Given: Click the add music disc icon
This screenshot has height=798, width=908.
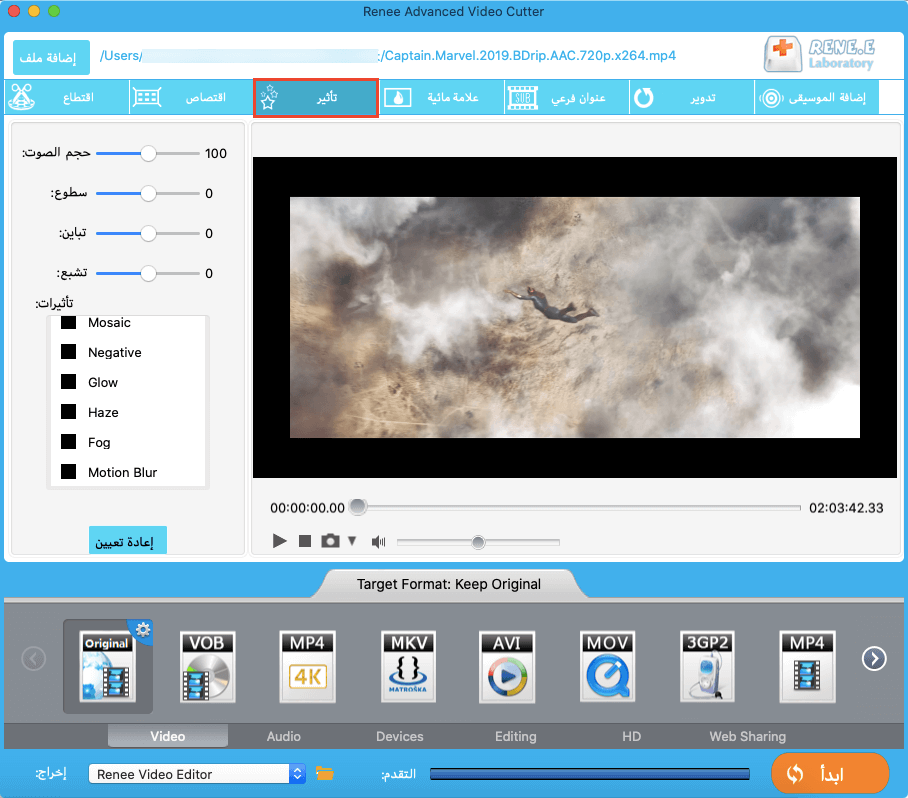Looking at the screenshot, I should (x=771, y=98).
